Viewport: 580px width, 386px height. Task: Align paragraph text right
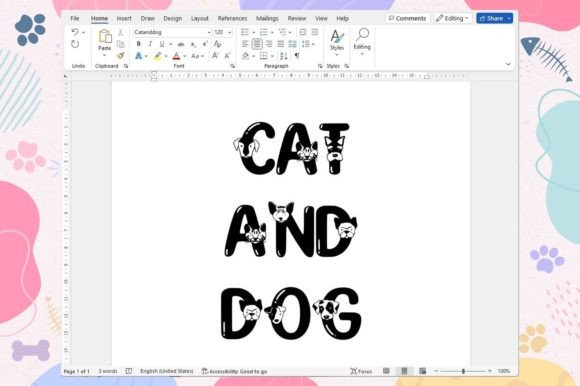269,44
